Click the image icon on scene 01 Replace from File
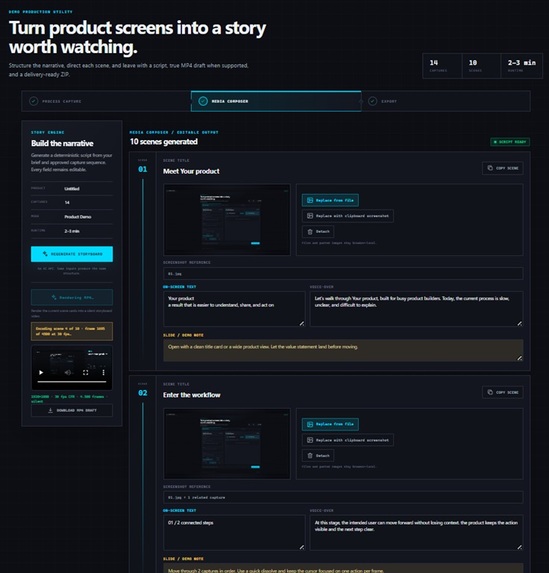This screenshot has width=549, height=573. click(x=310, y=200)
